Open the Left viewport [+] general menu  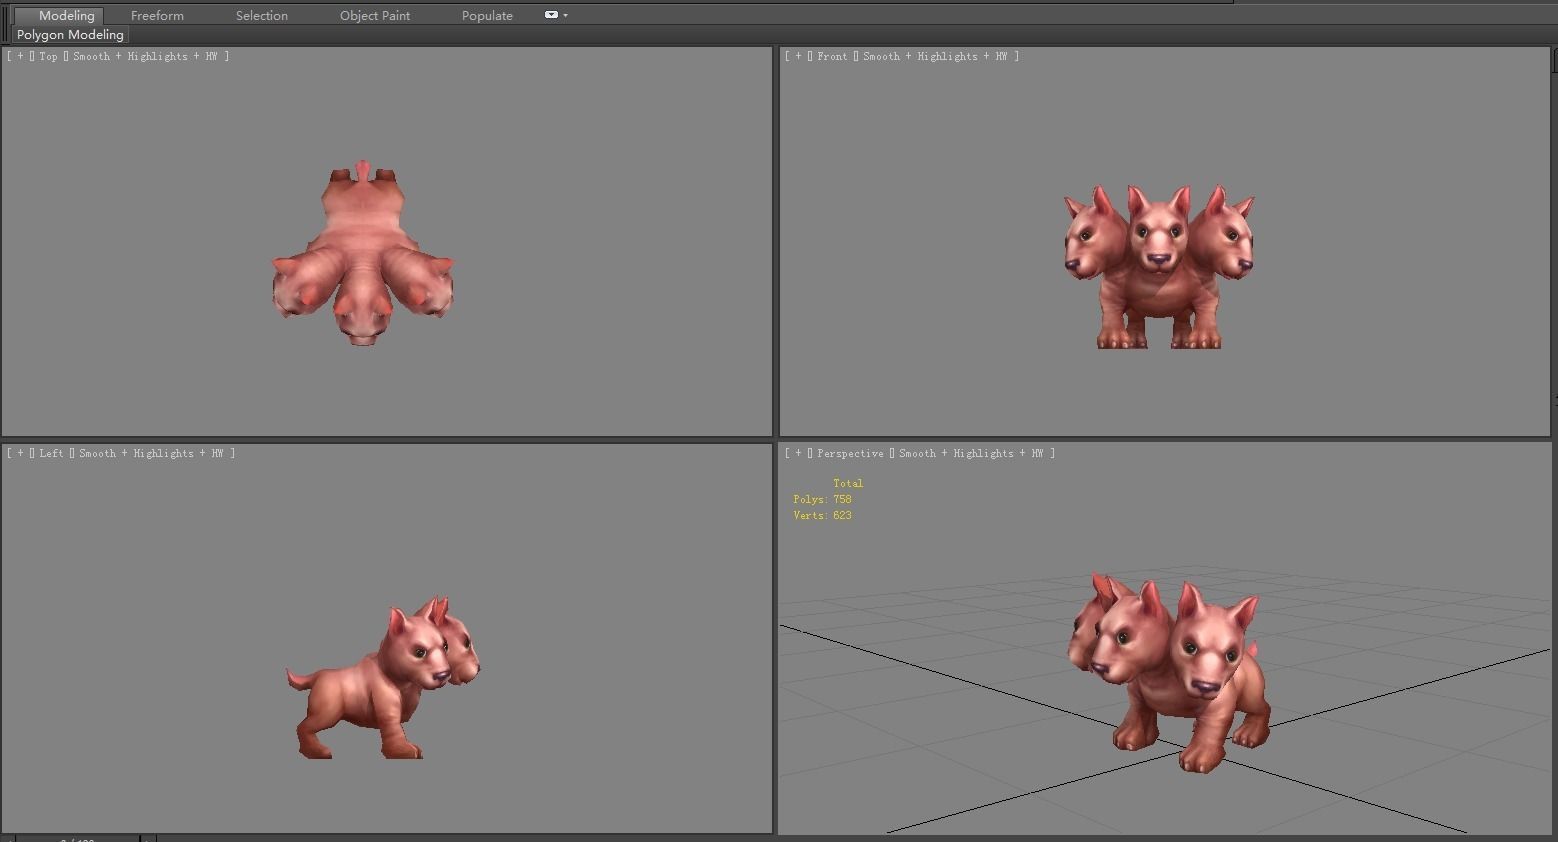(x=20, y=453)
